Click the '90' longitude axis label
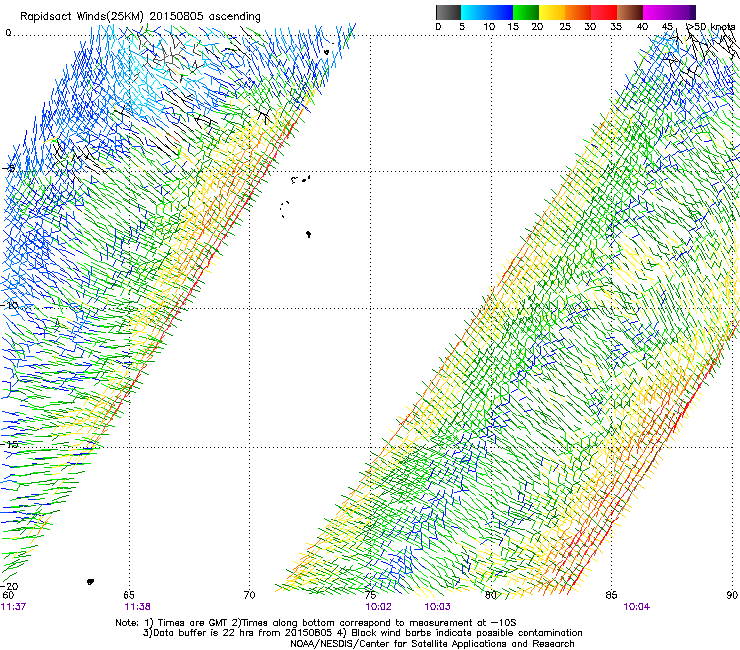The image size is (740, 650). click(732, 595)
